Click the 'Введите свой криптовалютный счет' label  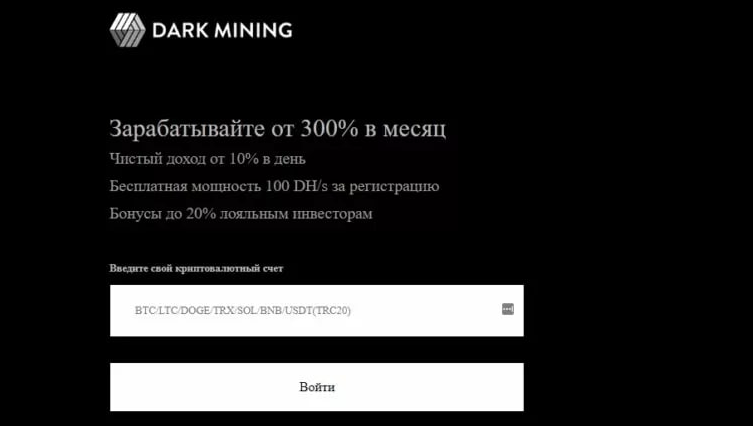[203, 268]
